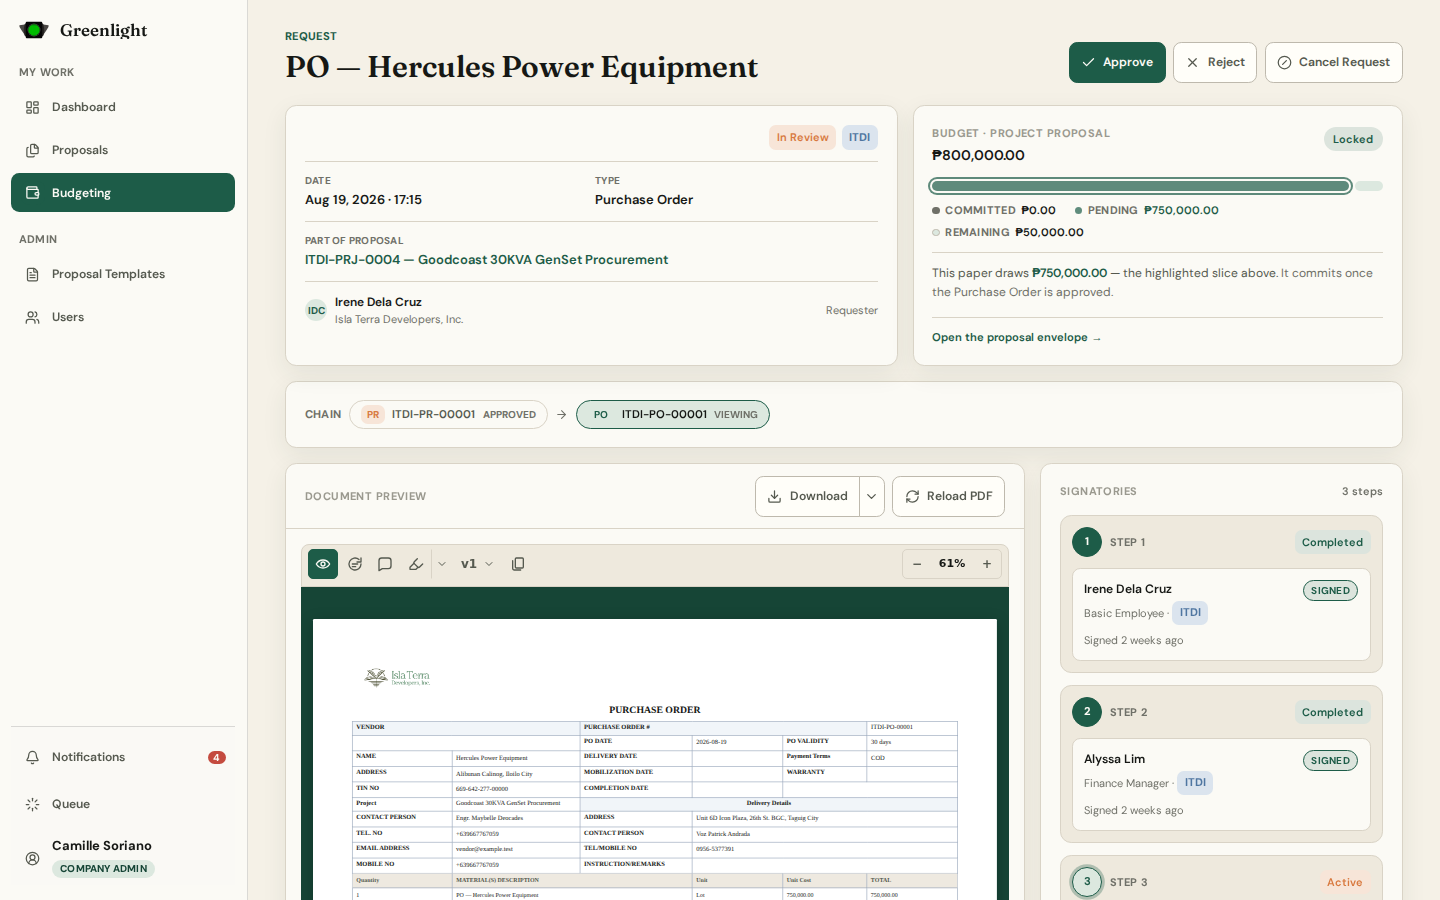Select the comment bubble tool

[x=385, y=564]
